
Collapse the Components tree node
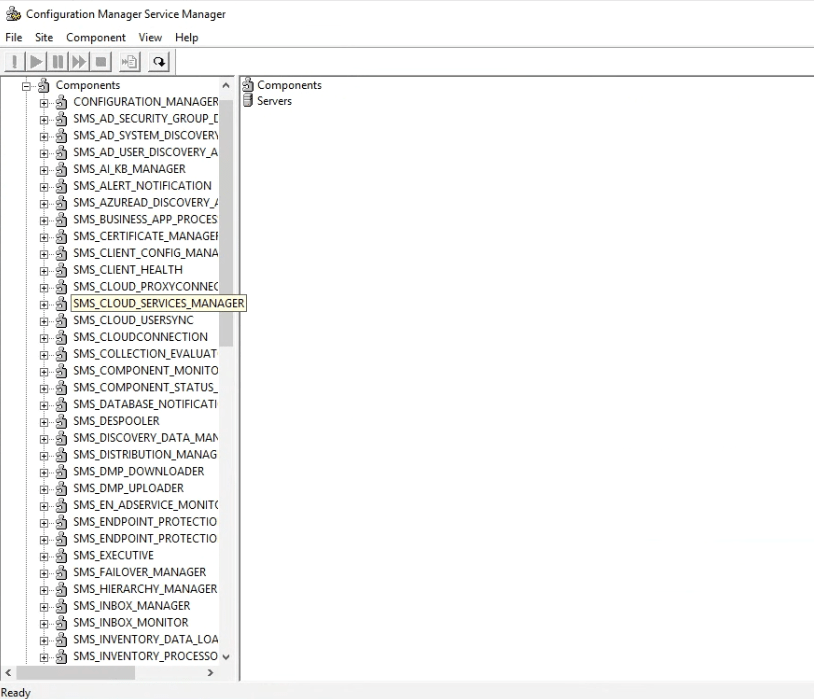click(x=28, y=86)
